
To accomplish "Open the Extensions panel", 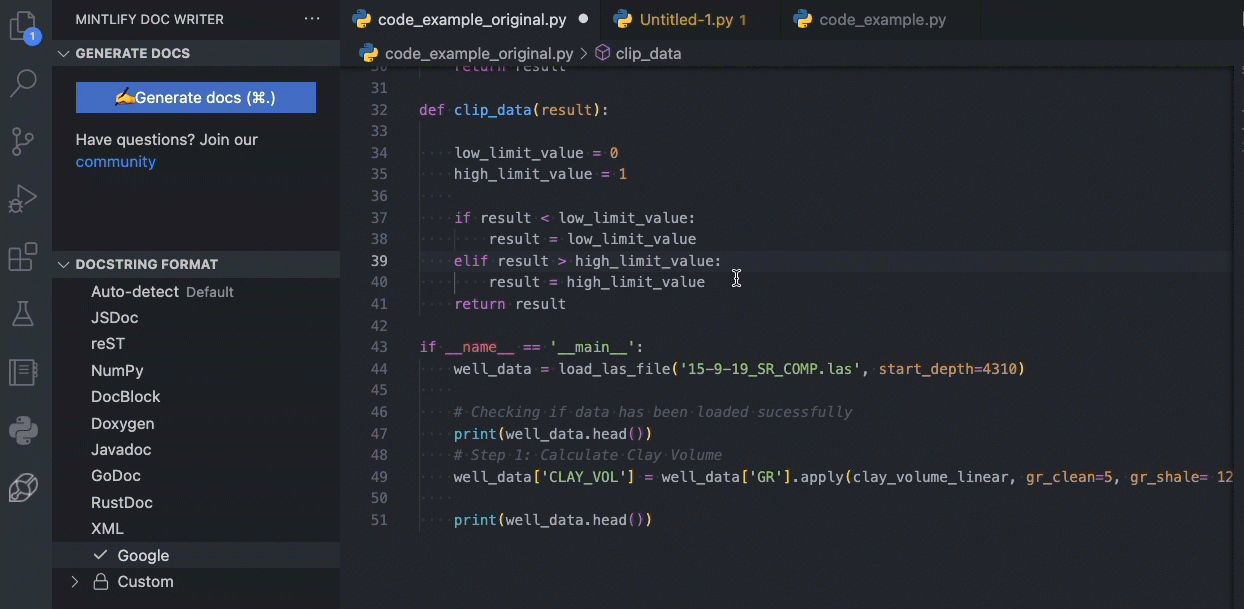I will tap(23, 257).
